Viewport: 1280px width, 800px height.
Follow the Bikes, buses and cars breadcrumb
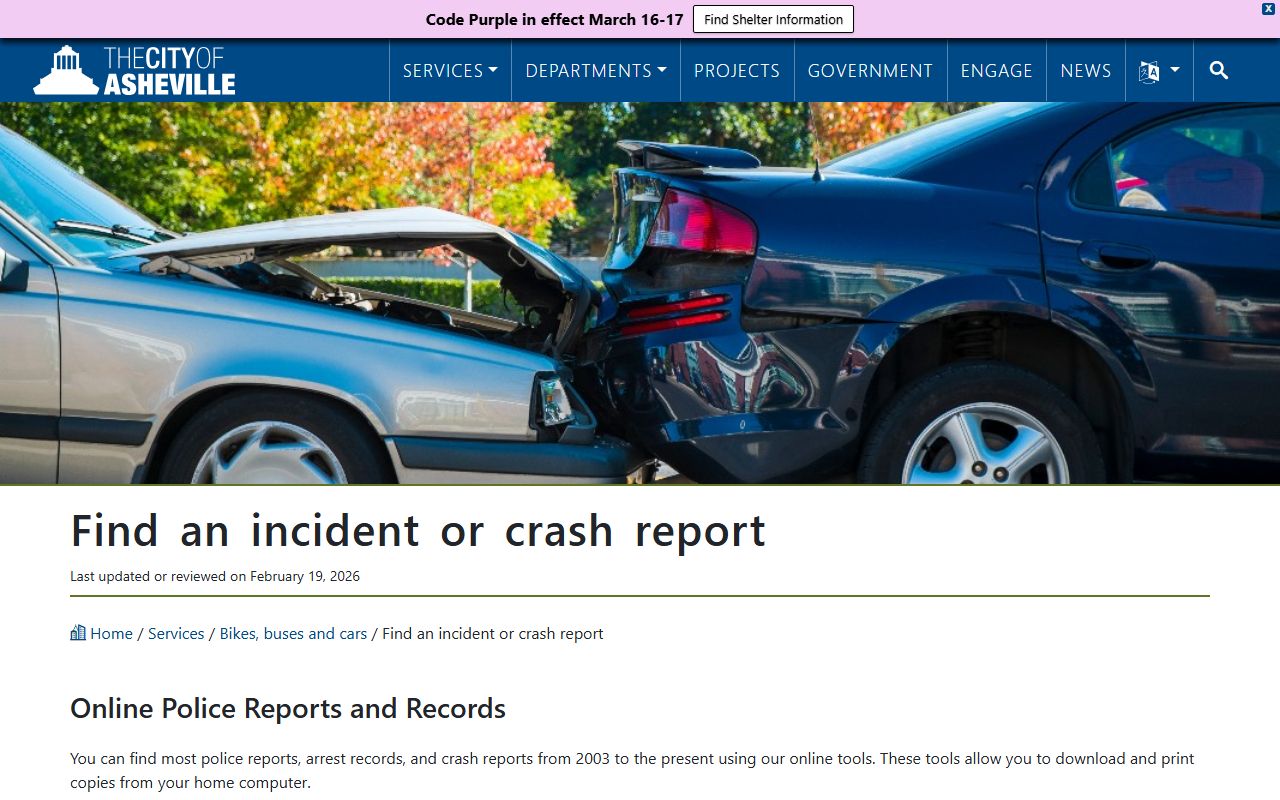pos(293,633)
